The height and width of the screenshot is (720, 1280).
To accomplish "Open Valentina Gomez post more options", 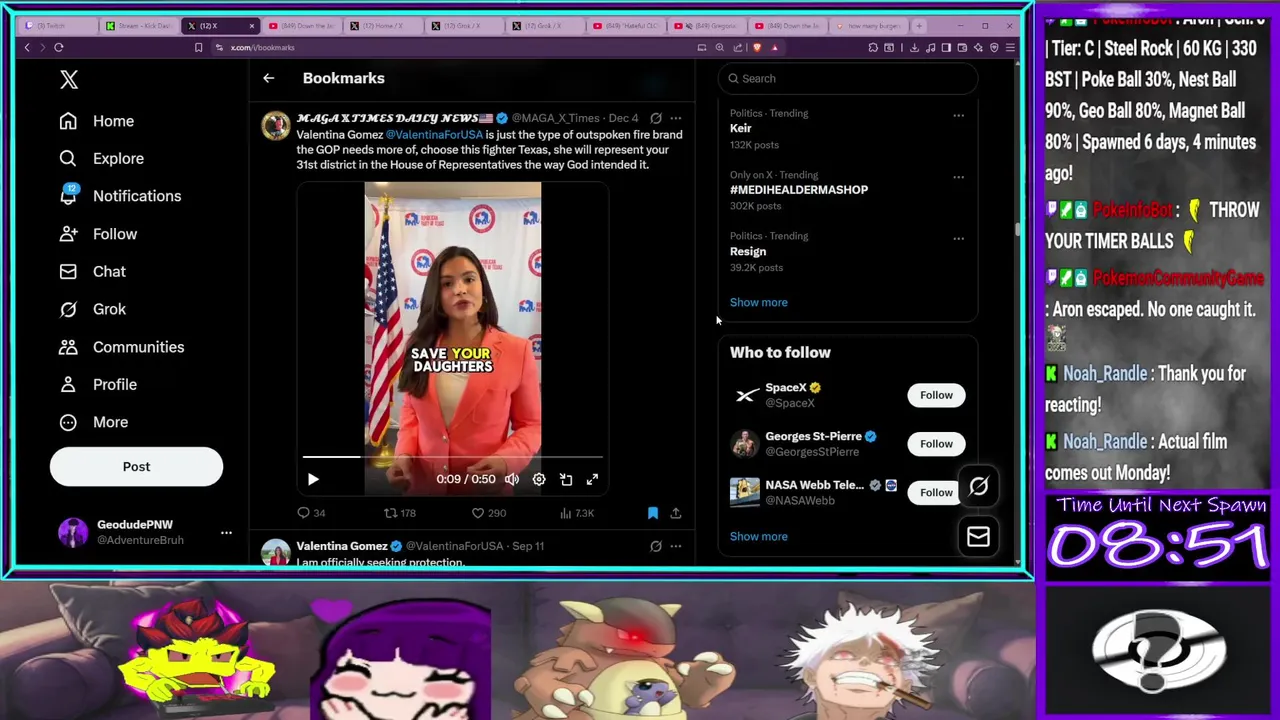I will click(676, 546).
